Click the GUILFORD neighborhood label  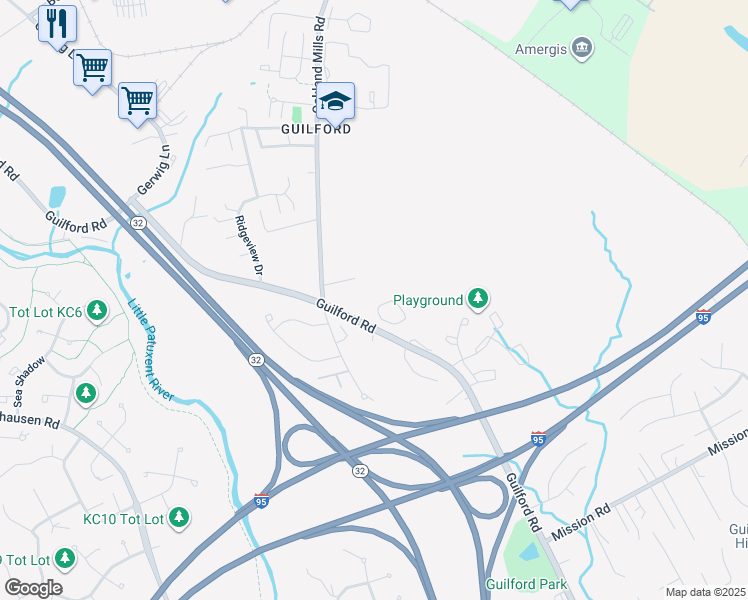coord(316,129)
